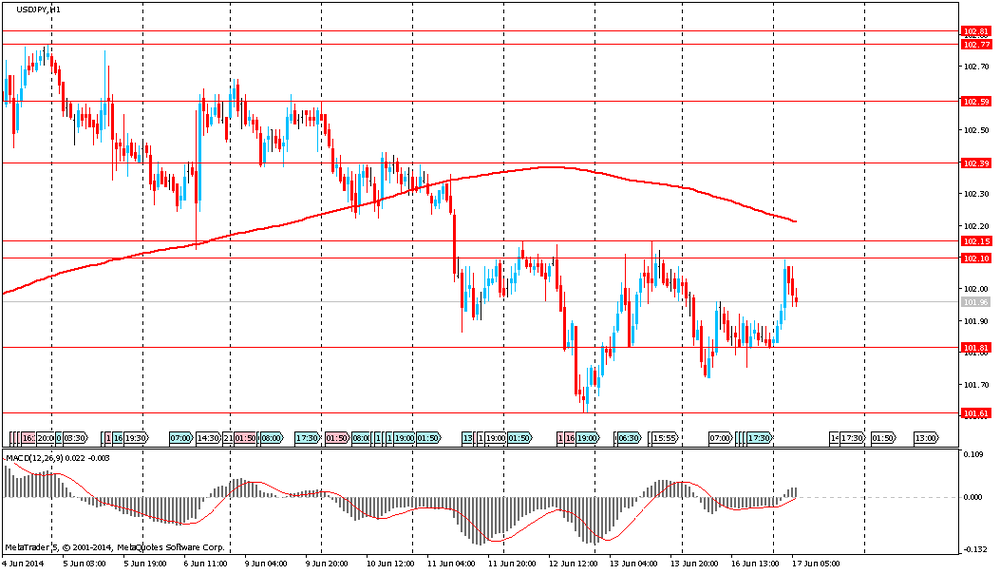1000x574 pixels.
Task: Select the 102.10 red price level label
Action: (x=976, y=258)
